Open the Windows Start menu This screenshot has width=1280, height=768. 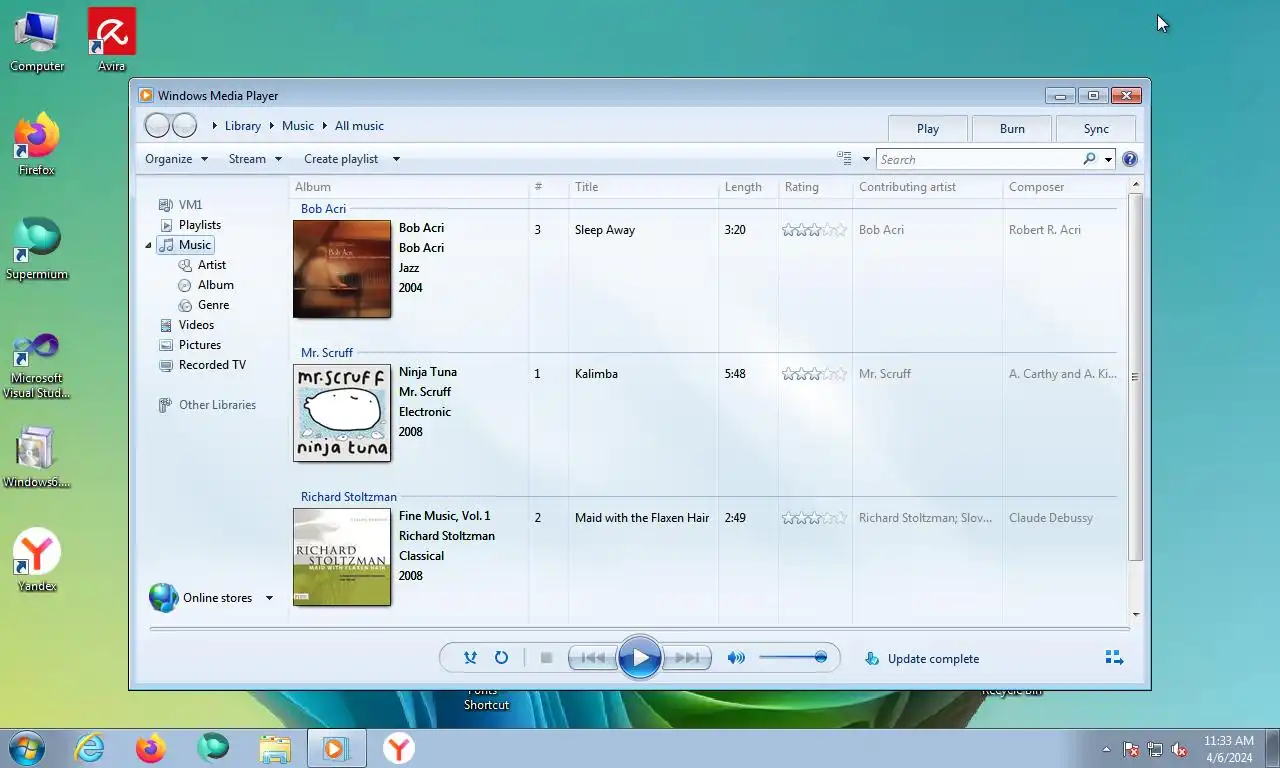26,748
